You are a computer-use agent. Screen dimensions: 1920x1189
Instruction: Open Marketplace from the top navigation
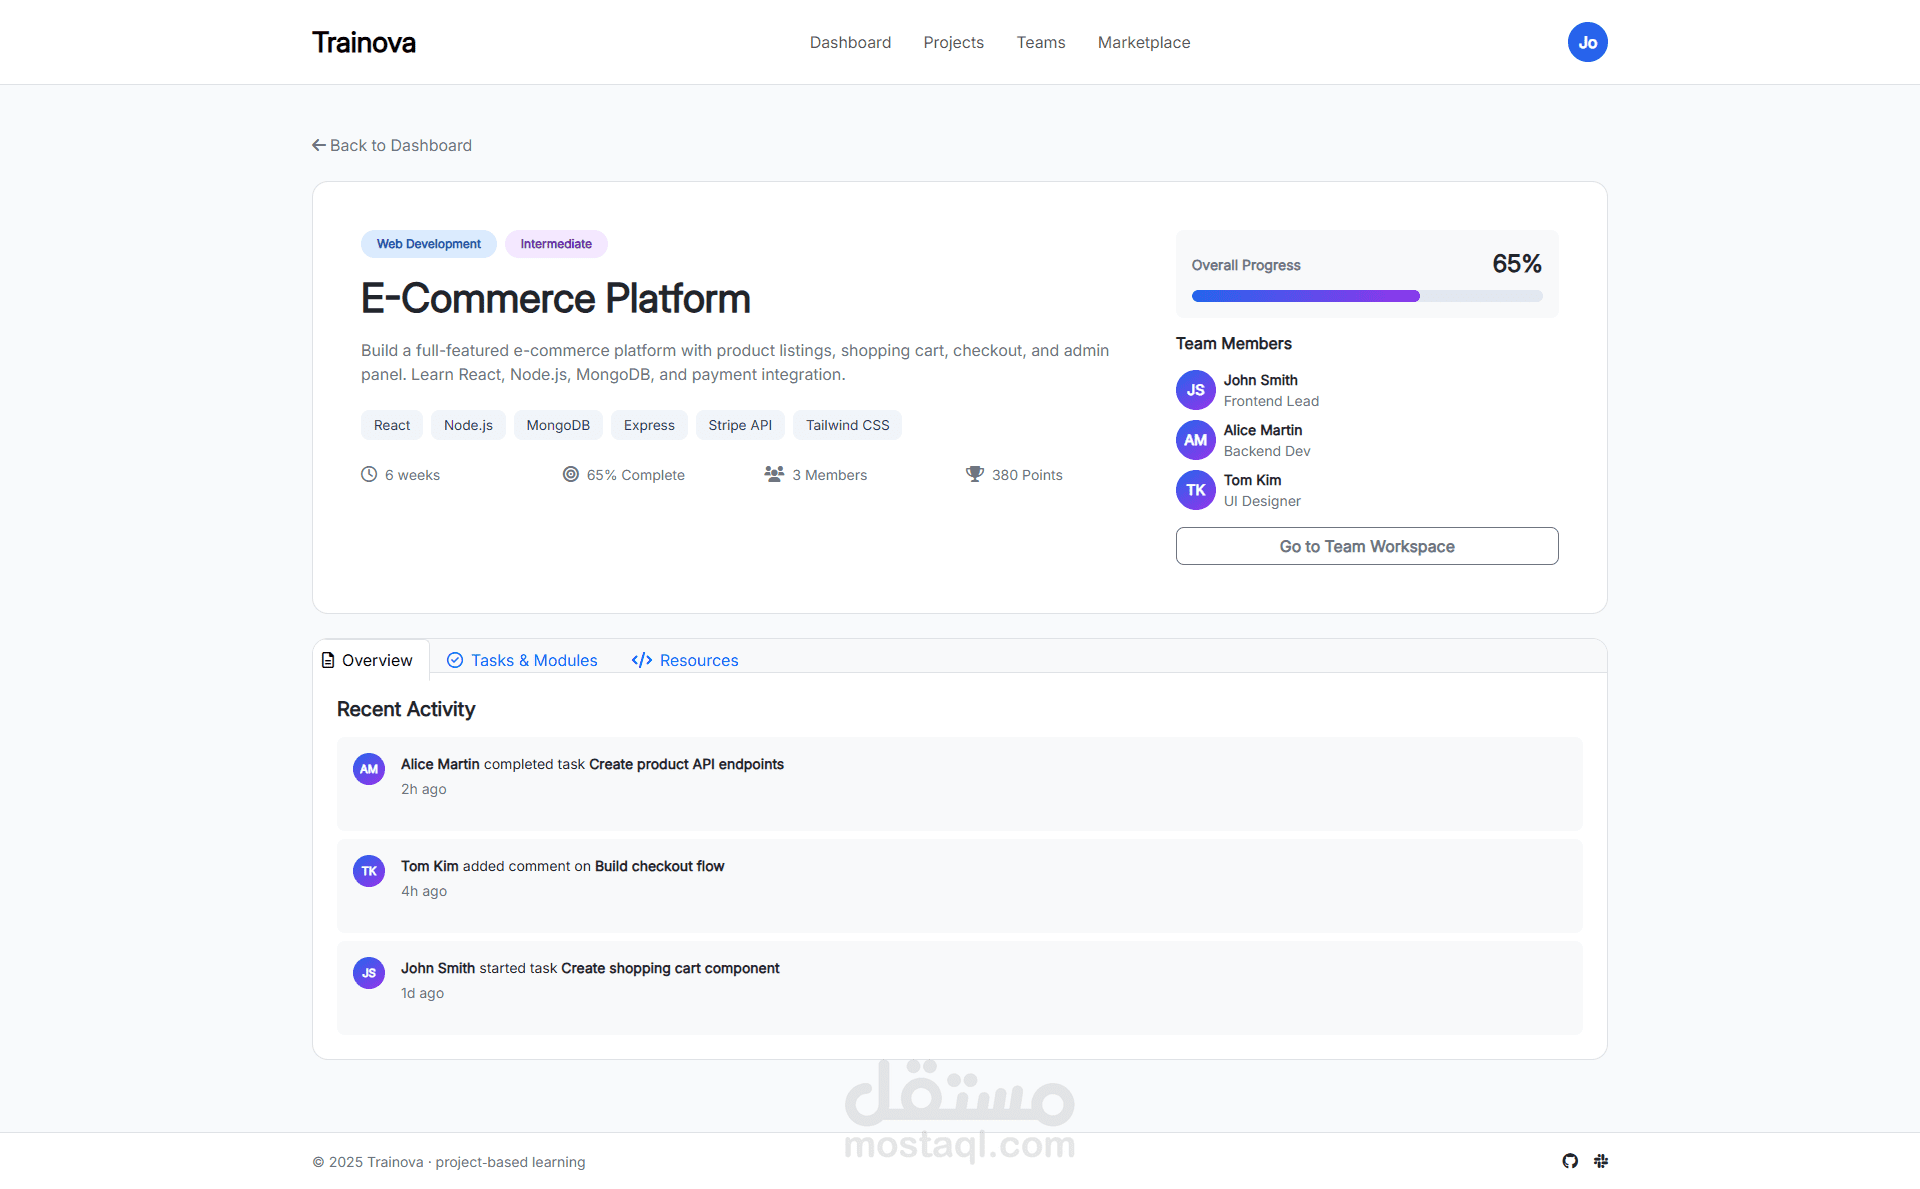[x=1143, y=42]
